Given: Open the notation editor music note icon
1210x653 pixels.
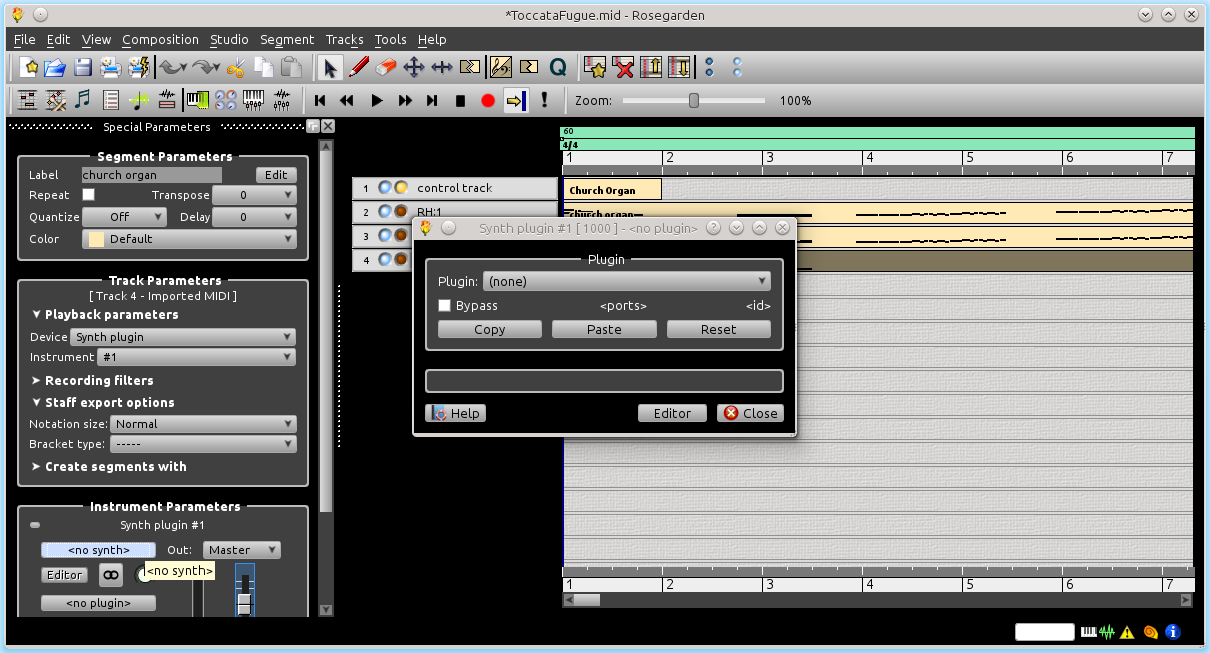Looking at the screenshot, I should coord(83,100).
